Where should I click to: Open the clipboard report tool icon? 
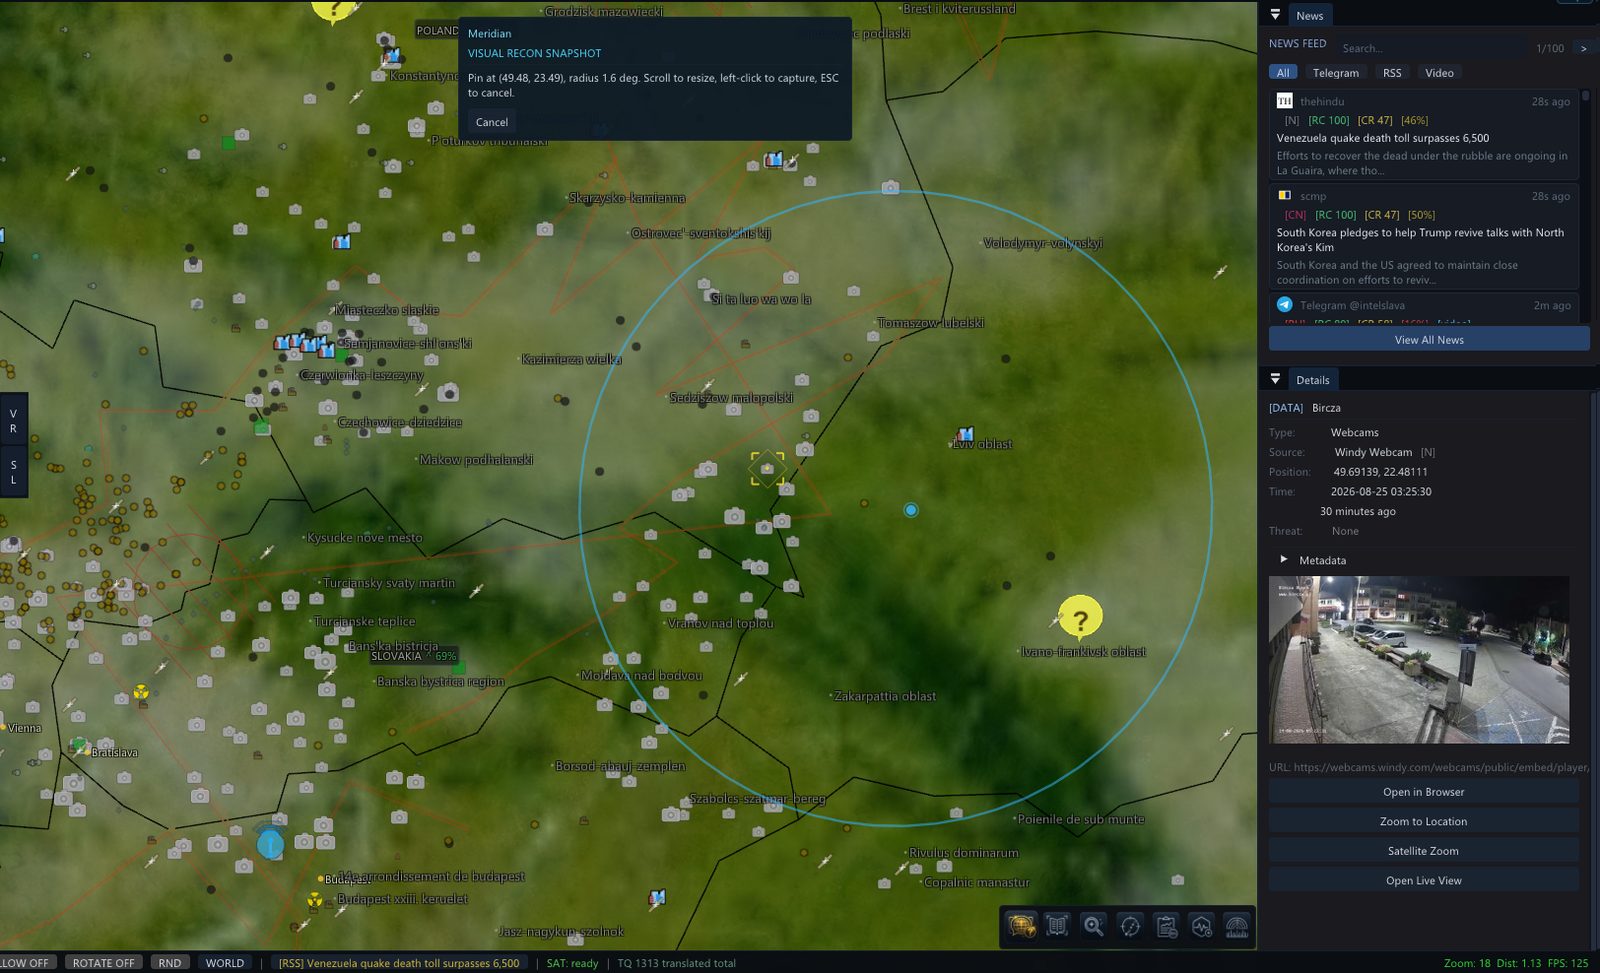(x=1166, y=926)
